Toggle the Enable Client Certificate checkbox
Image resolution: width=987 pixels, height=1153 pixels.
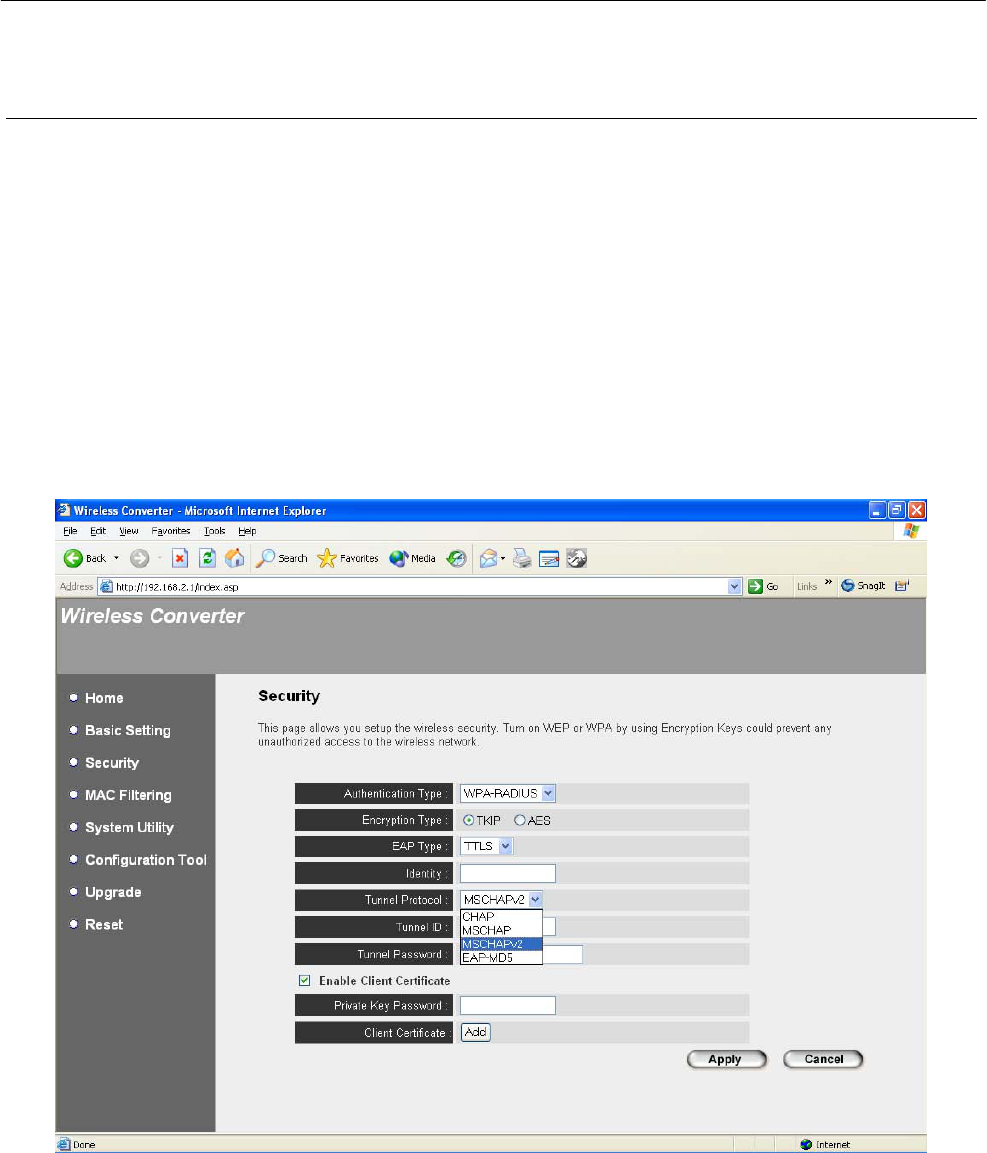304,980
